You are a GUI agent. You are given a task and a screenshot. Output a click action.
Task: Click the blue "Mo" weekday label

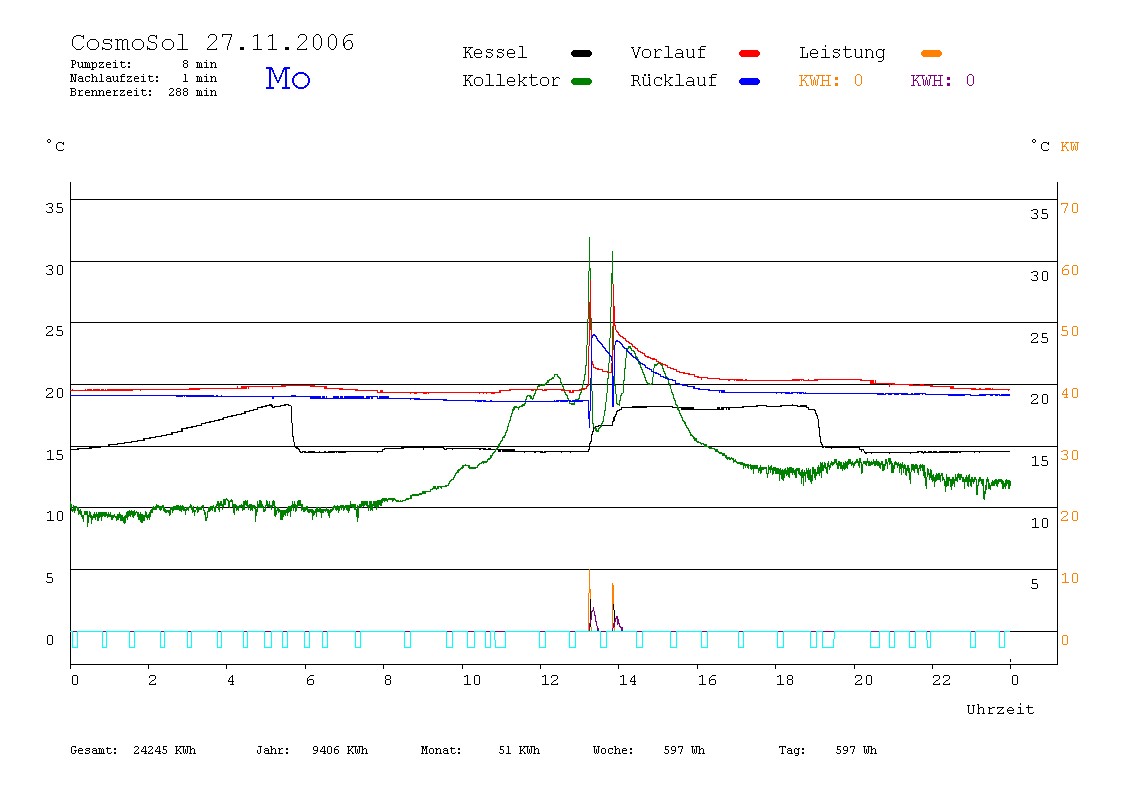(288, 78)
